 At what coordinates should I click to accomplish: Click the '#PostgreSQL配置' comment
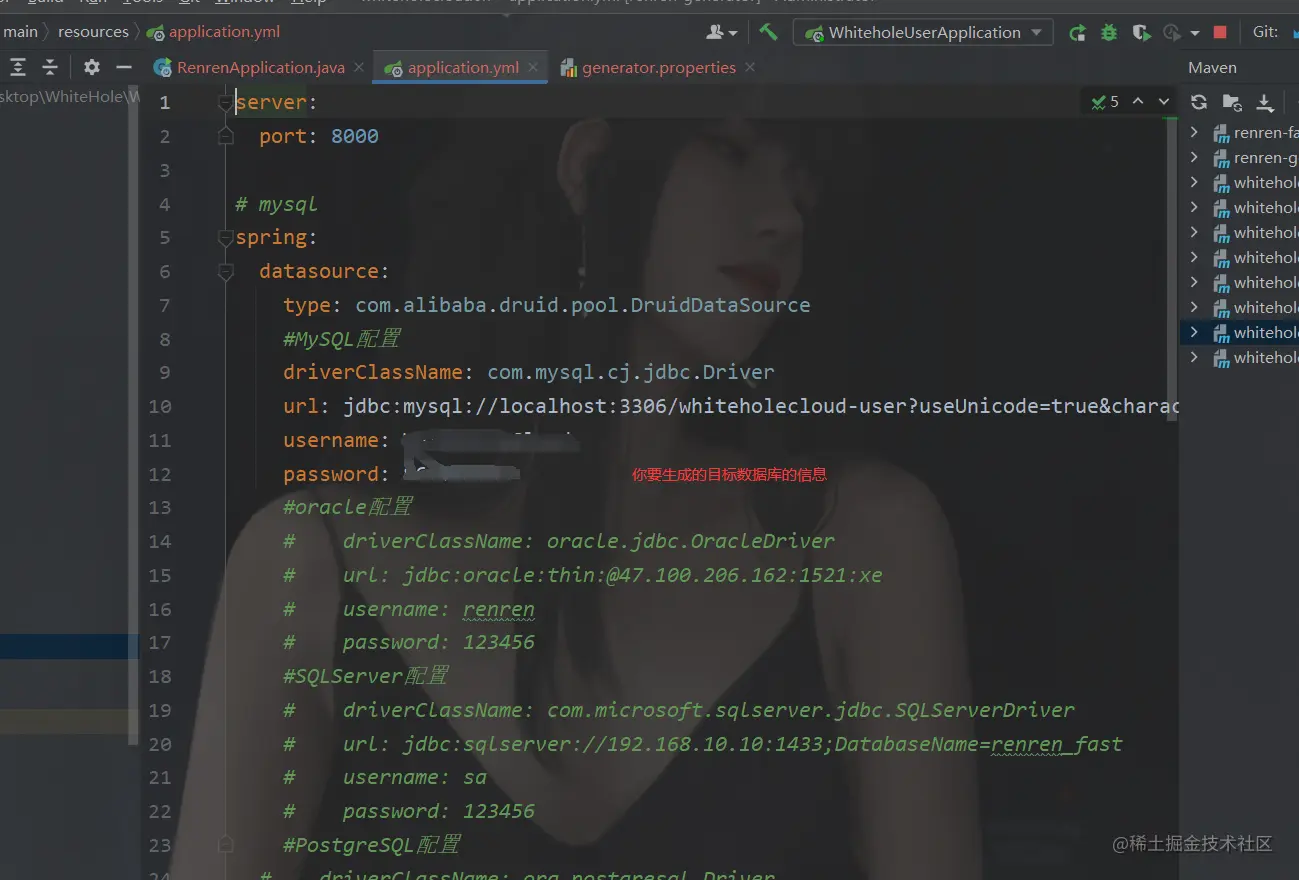coord(372,845)
